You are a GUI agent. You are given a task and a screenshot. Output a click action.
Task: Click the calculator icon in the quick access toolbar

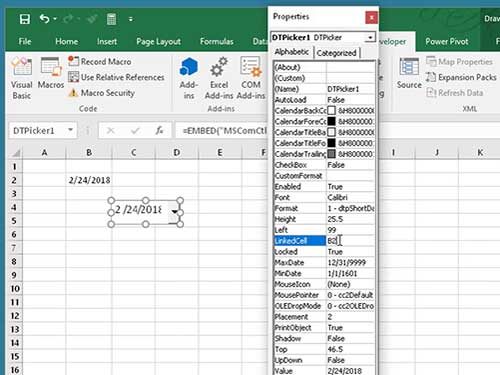[111, 19]
